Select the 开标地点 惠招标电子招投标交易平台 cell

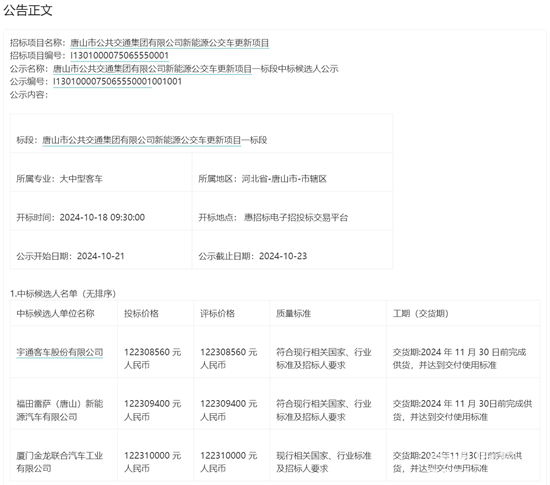pos(292,211)
